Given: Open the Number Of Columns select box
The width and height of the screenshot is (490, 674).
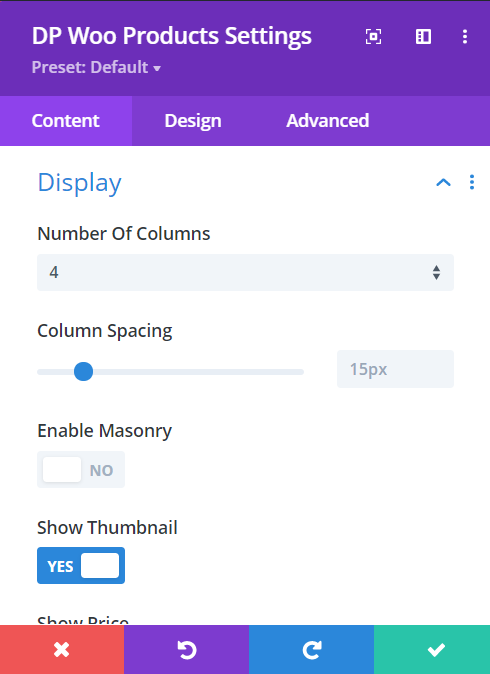Looking at the screenshot, I should [x=245, y=272].
